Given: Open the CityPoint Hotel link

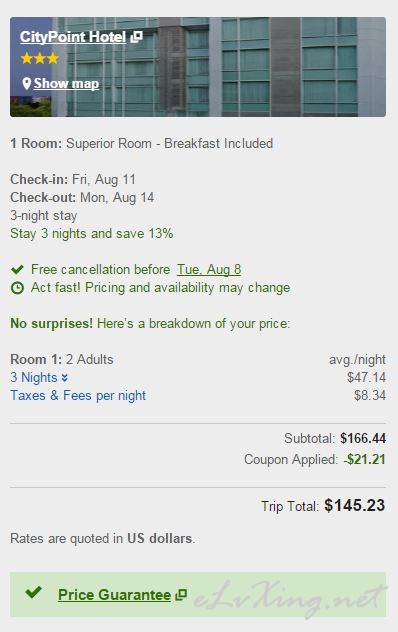Looking at the screenshot, I should [73, 37].
